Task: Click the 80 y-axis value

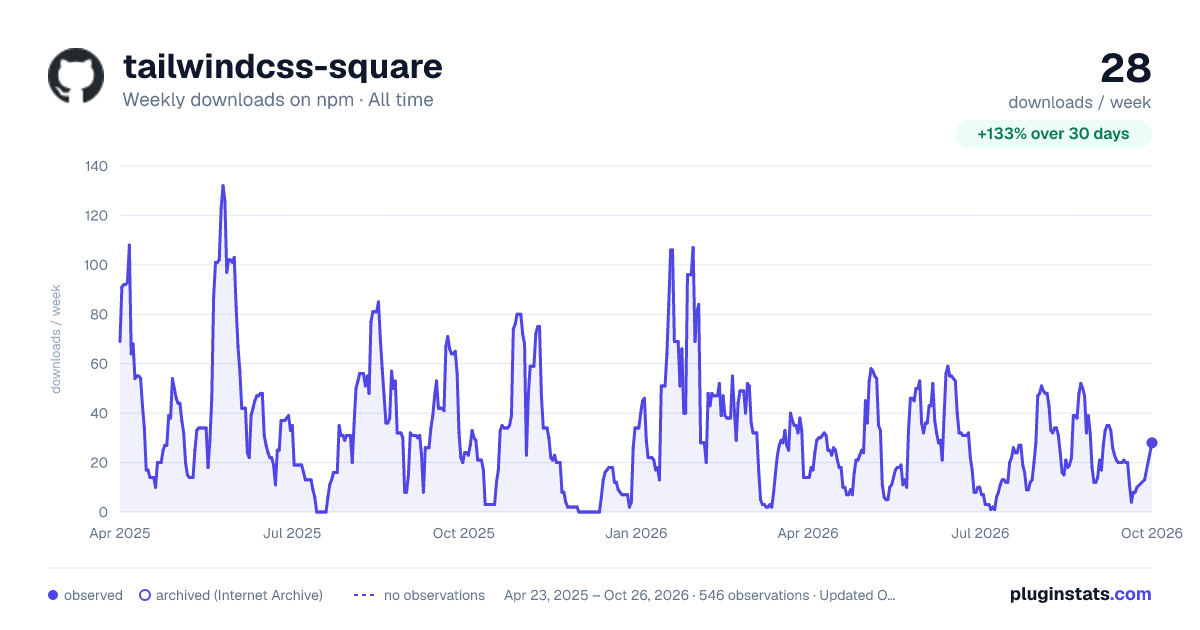Action: tap(101, 314)
